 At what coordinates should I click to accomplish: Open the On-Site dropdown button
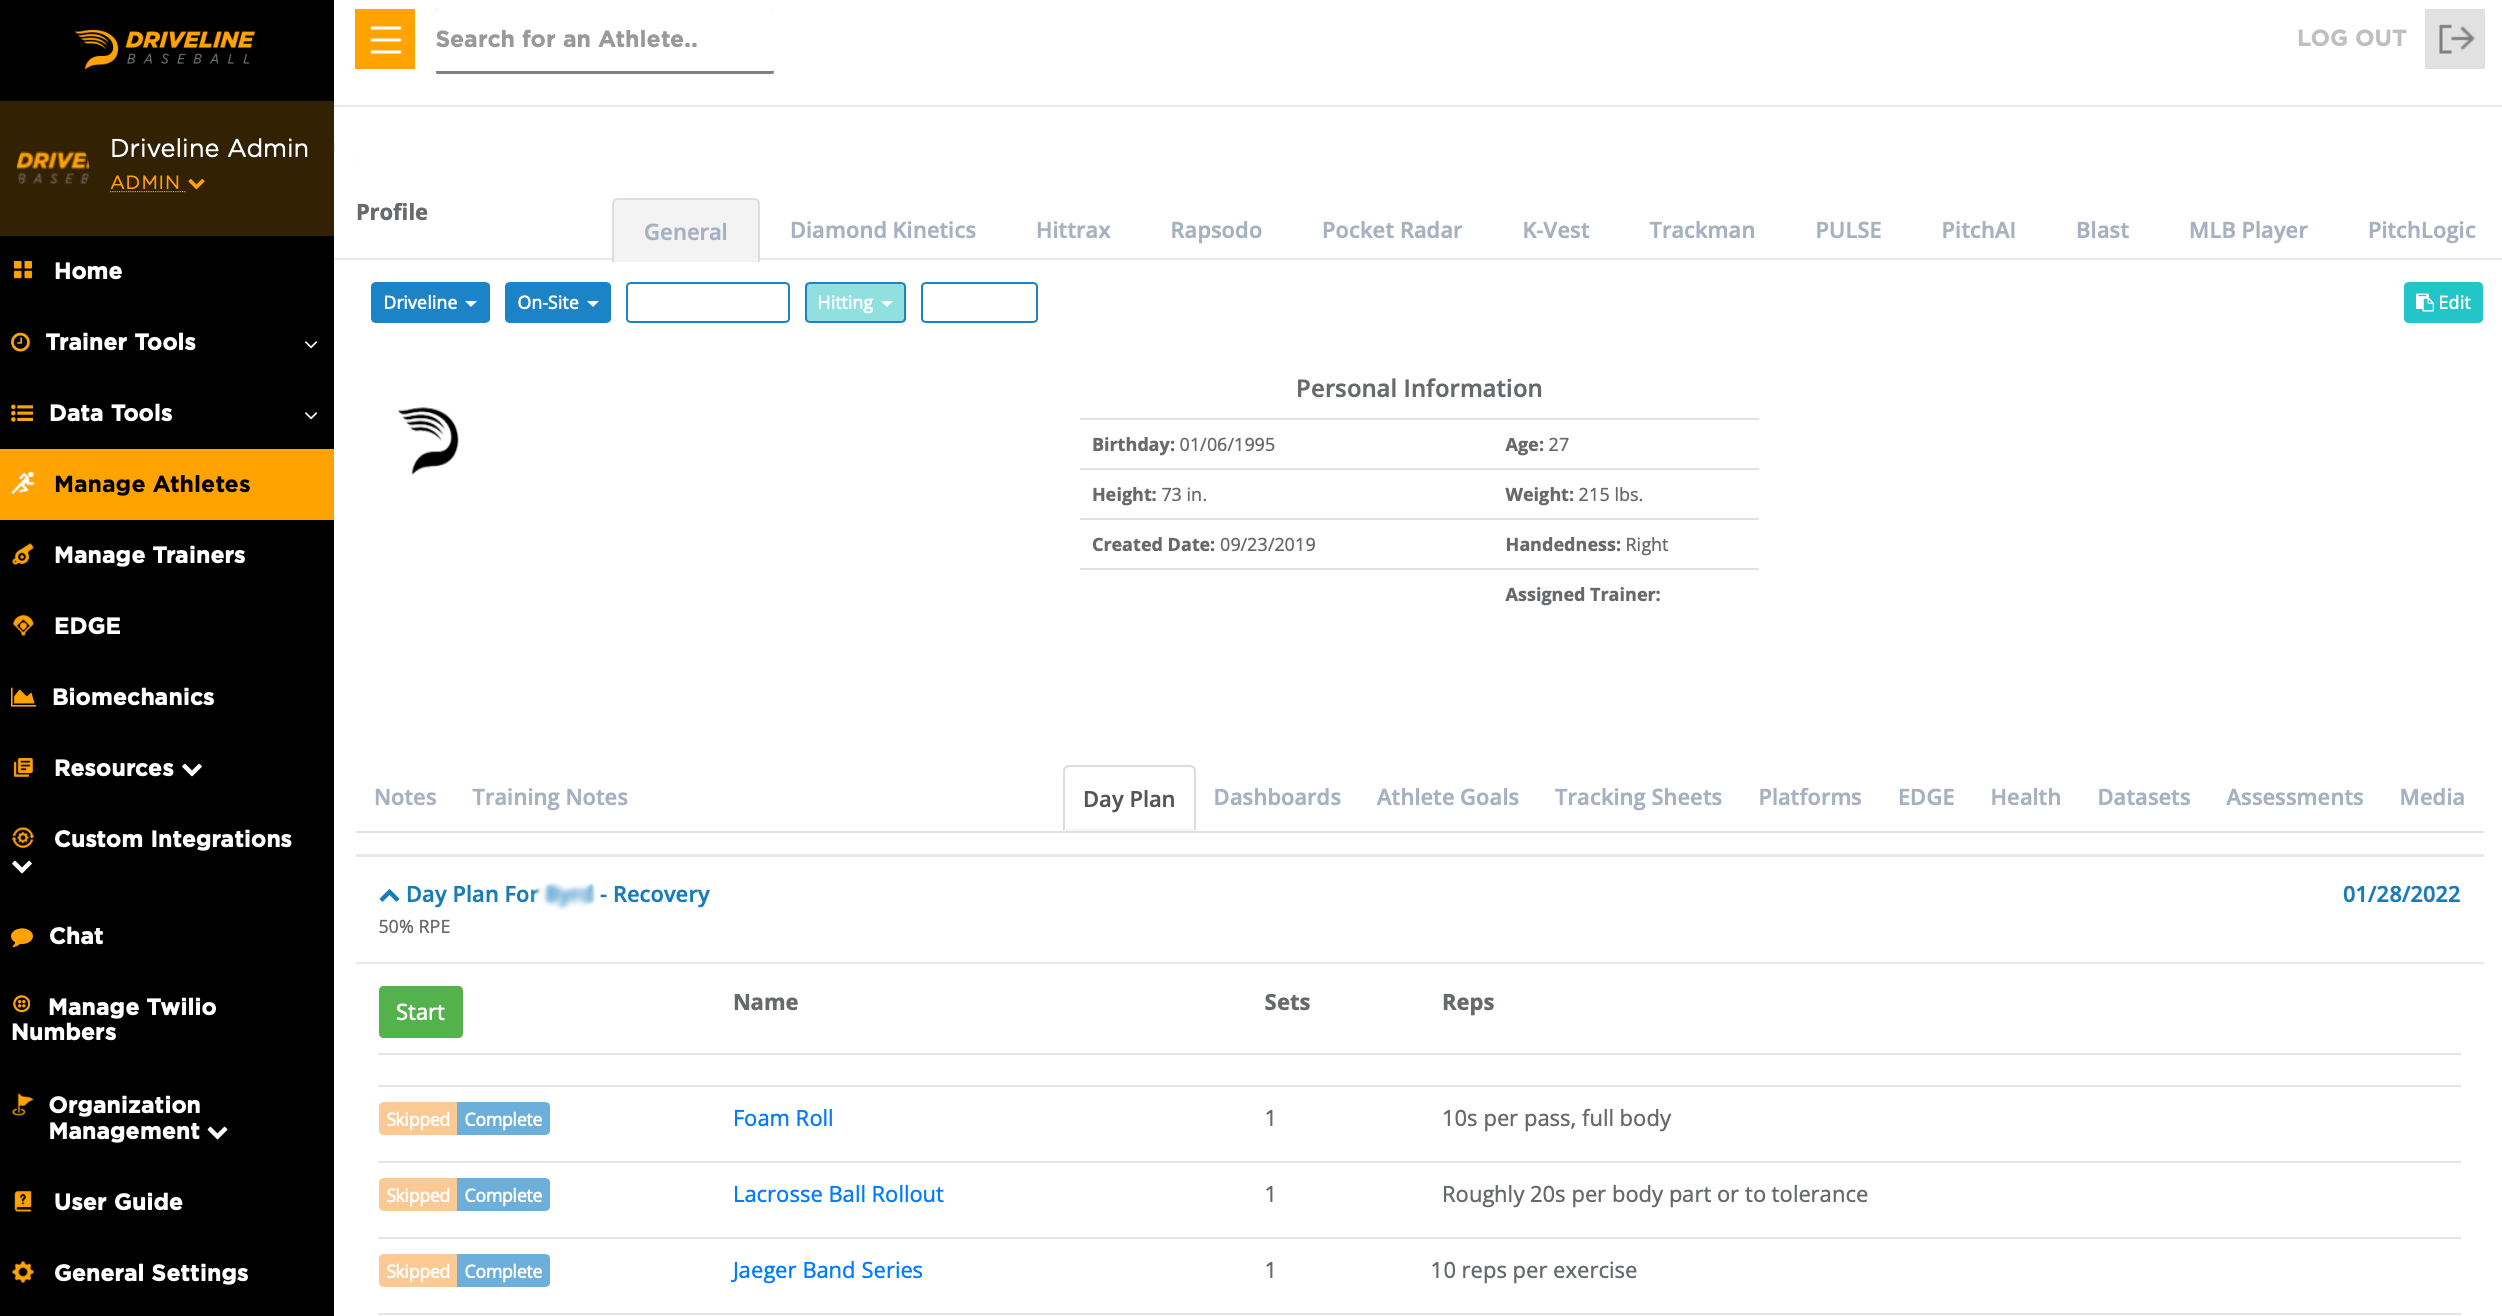[x=558, y=302]
